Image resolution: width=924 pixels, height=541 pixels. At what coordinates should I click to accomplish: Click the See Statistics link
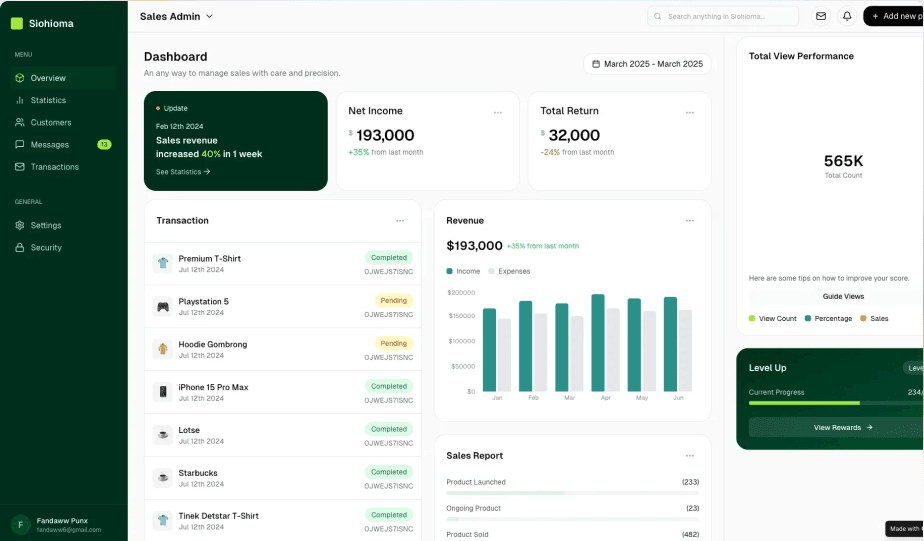click(x=183, y=172)
